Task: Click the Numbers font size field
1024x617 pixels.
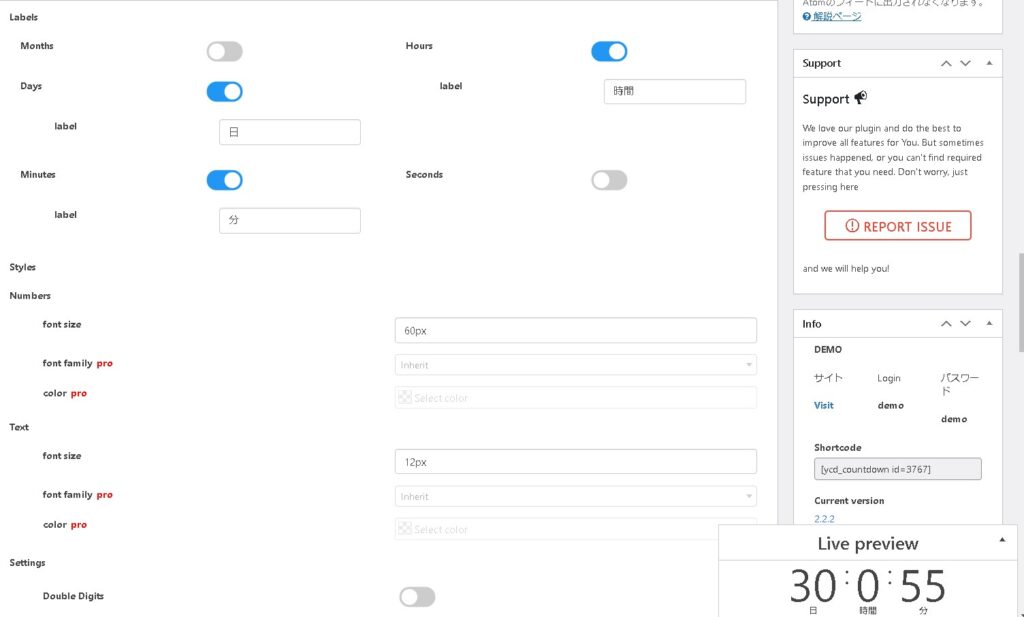Action: tap(575, 330)
